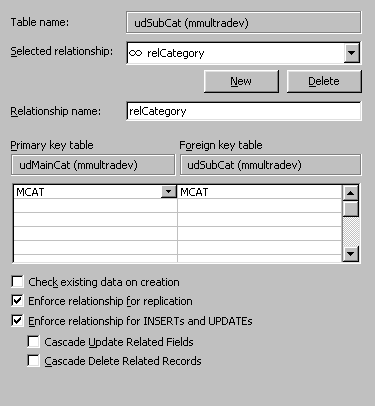This screenshot has height=406, width=375.
Task: Click the New relationship button
Action: (241, 81)
